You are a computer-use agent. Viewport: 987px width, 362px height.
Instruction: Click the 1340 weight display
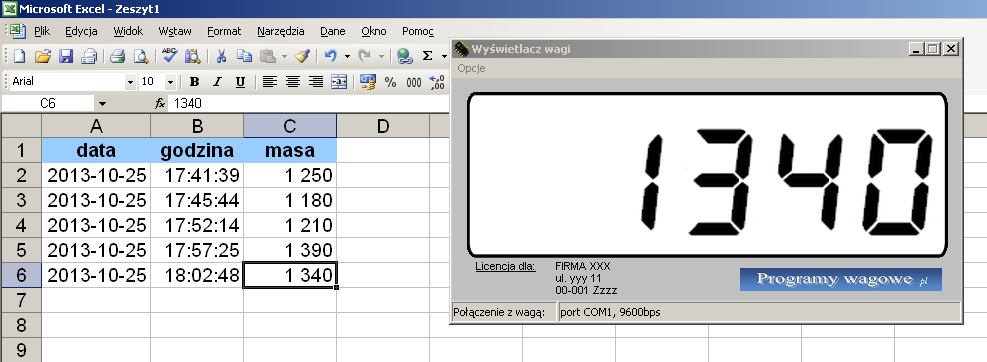point(707,175)
